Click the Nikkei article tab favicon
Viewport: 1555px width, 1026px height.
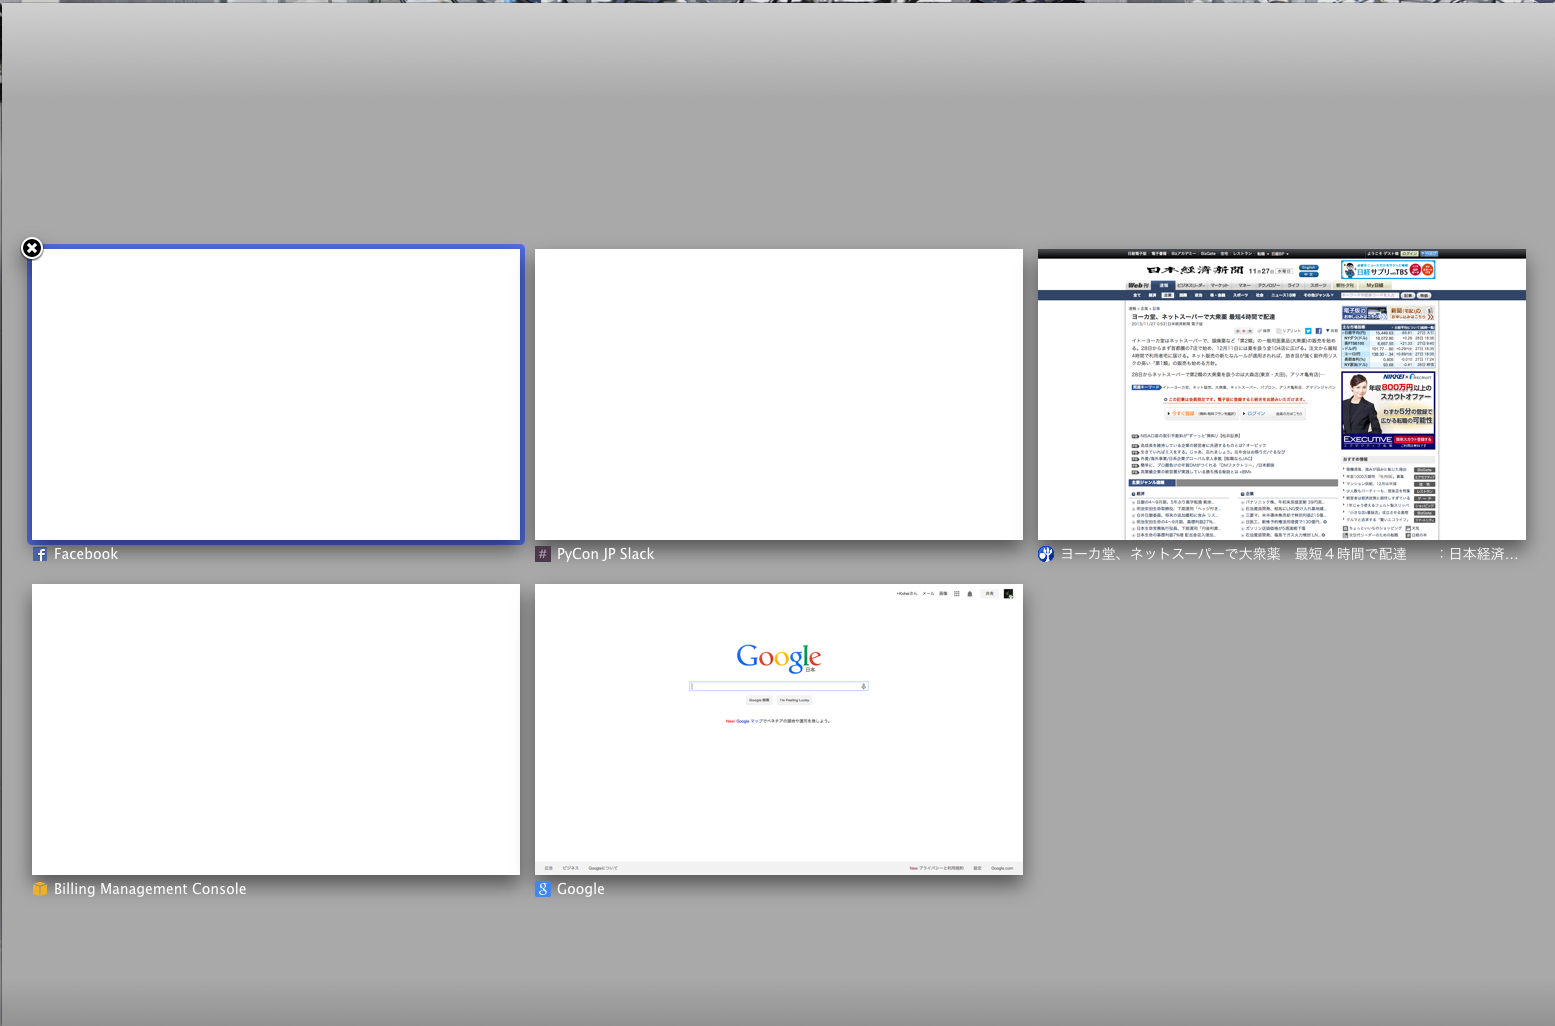click(x=1046, y=554)
